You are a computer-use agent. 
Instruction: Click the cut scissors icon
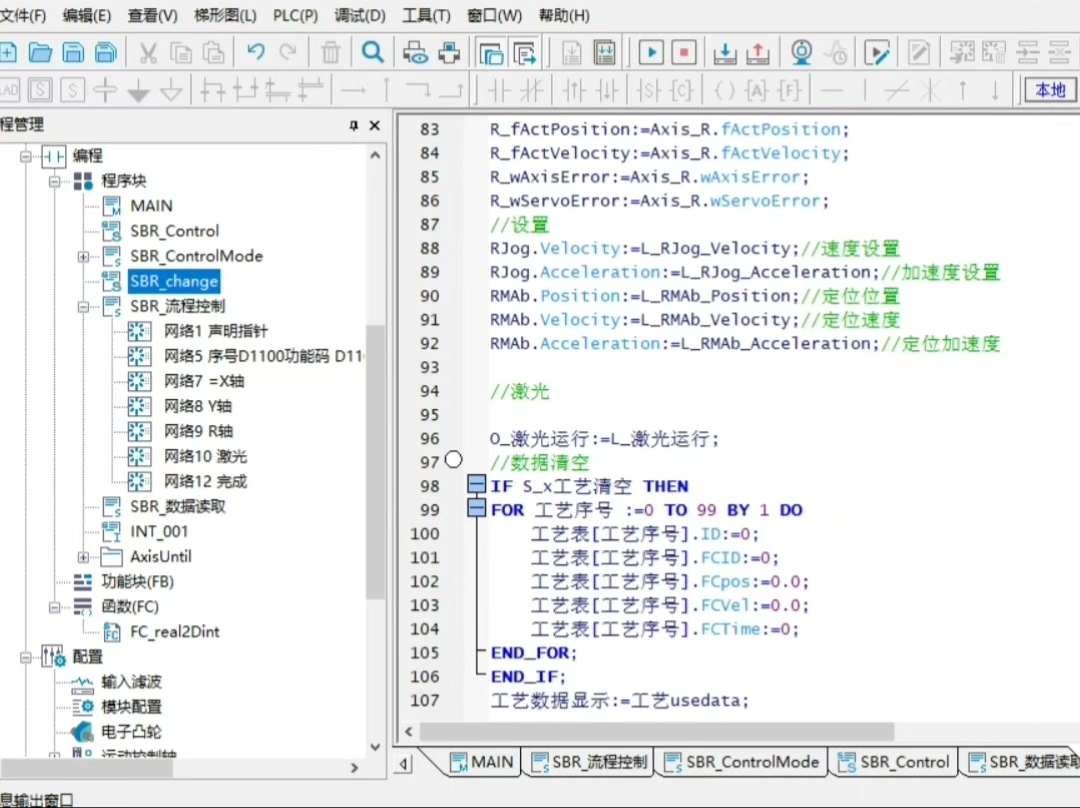147,52
